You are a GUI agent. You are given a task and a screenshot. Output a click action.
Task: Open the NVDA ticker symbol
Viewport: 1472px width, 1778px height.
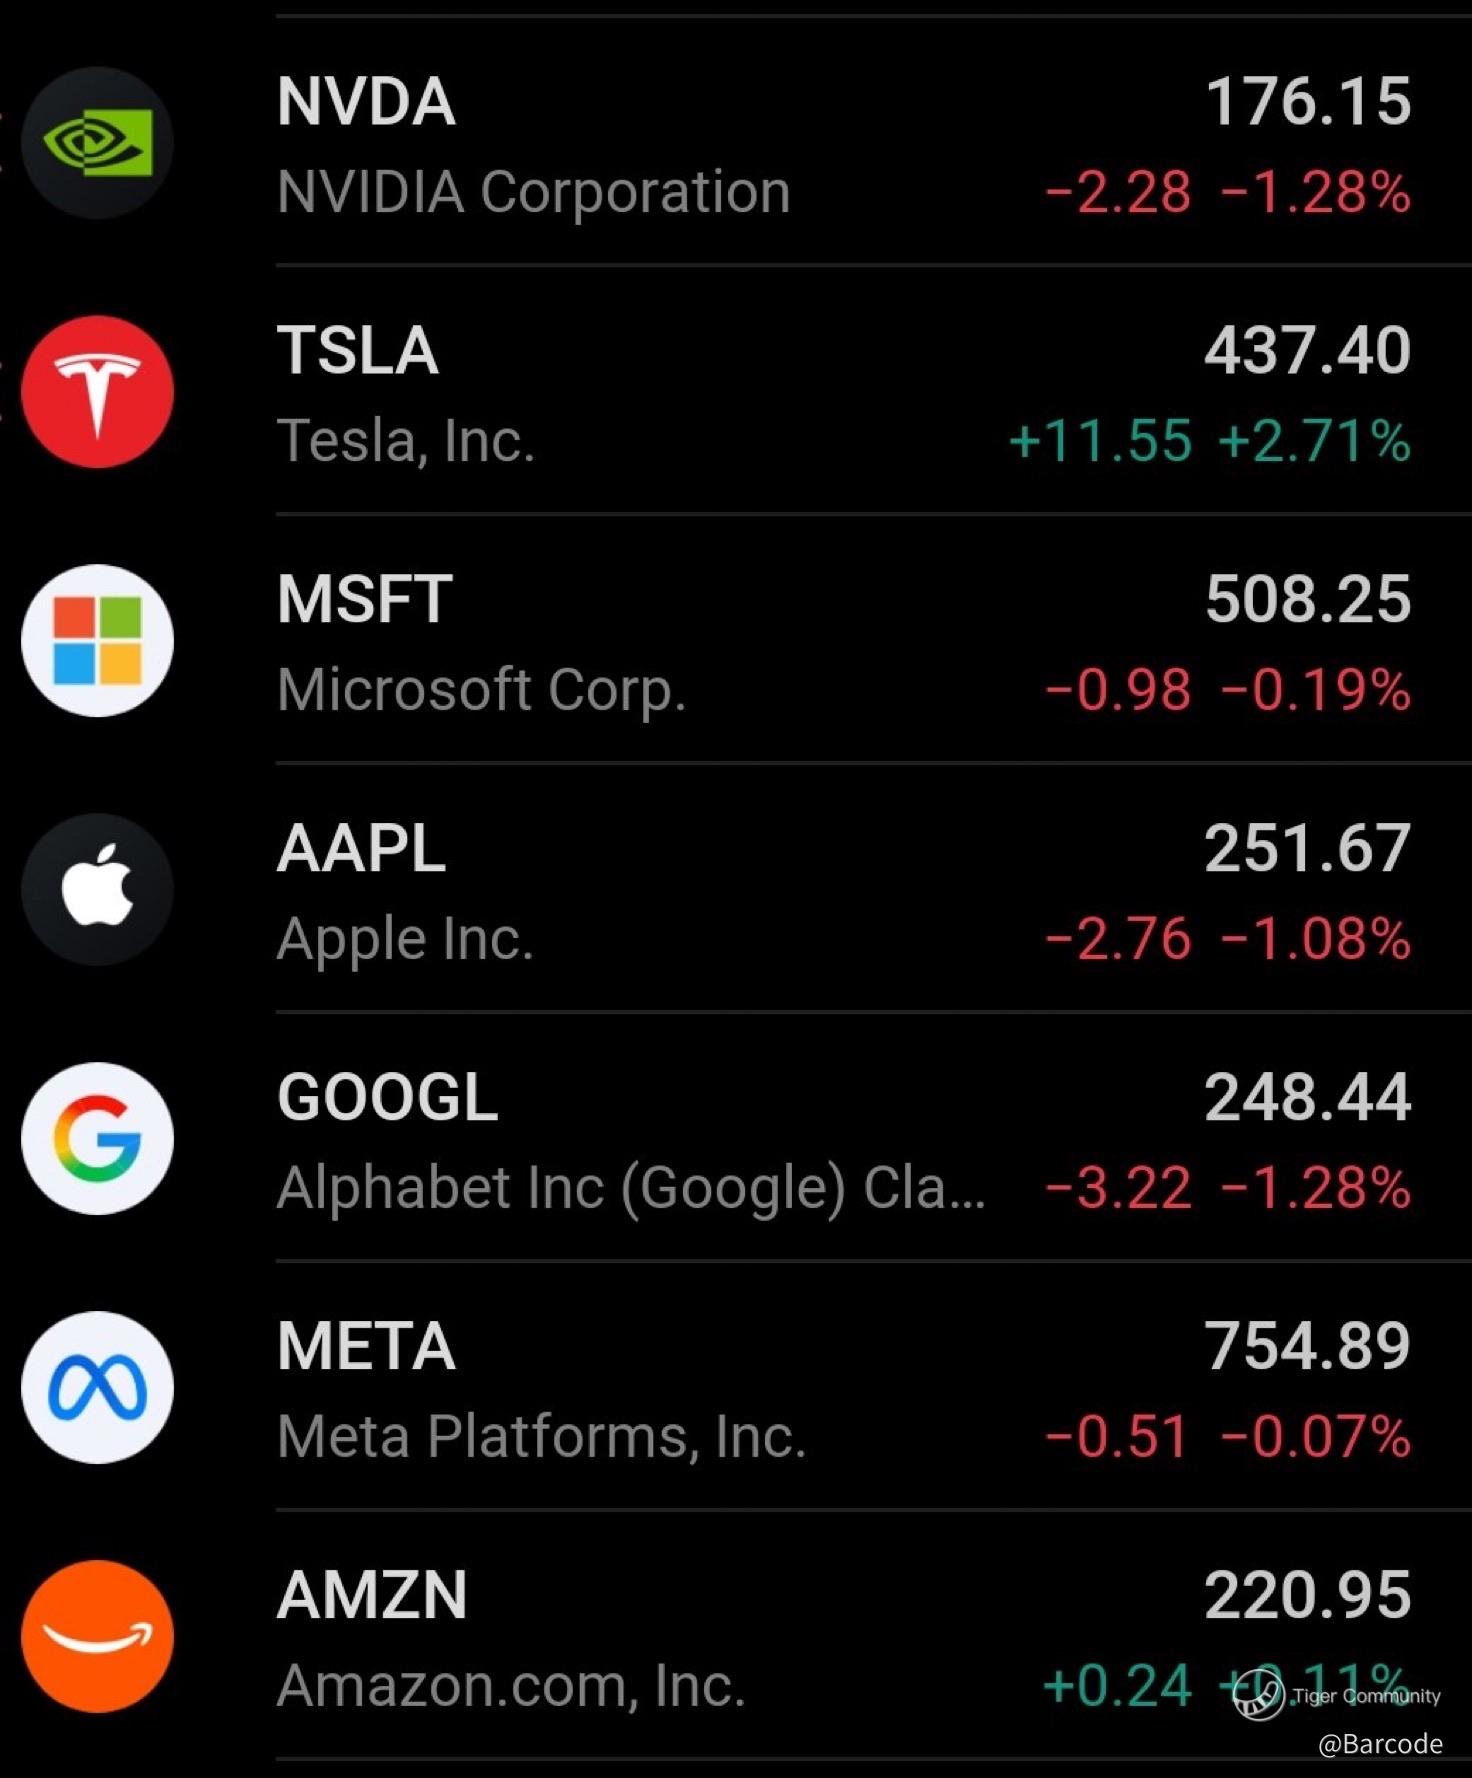366,102
